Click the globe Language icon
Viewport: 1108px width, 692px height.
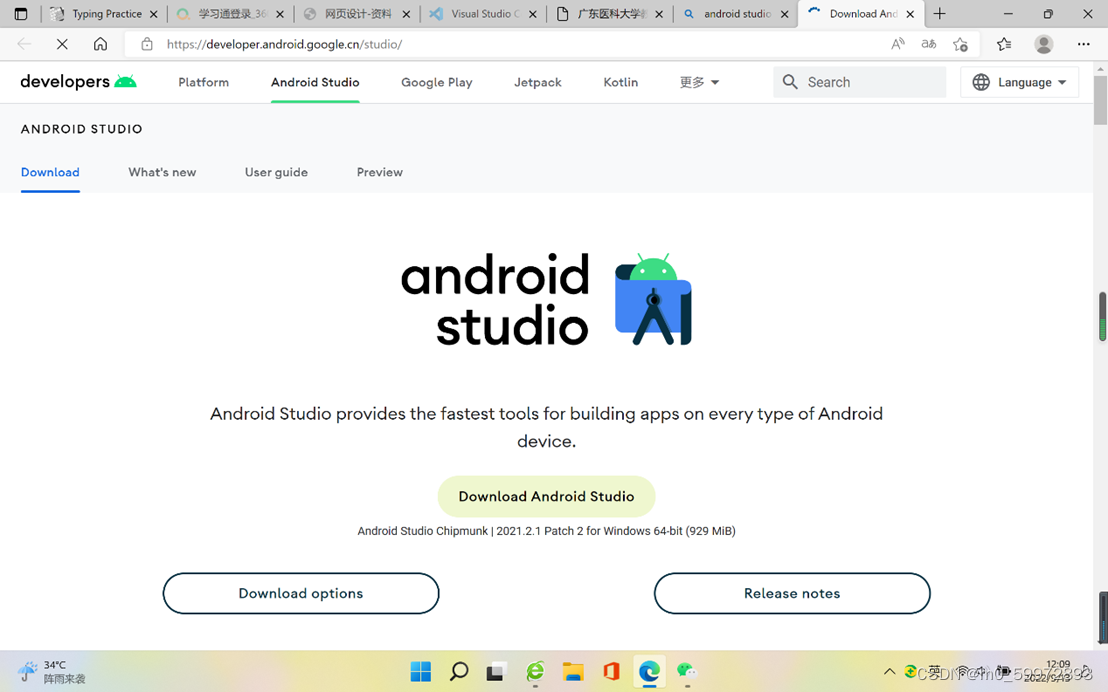981,82
